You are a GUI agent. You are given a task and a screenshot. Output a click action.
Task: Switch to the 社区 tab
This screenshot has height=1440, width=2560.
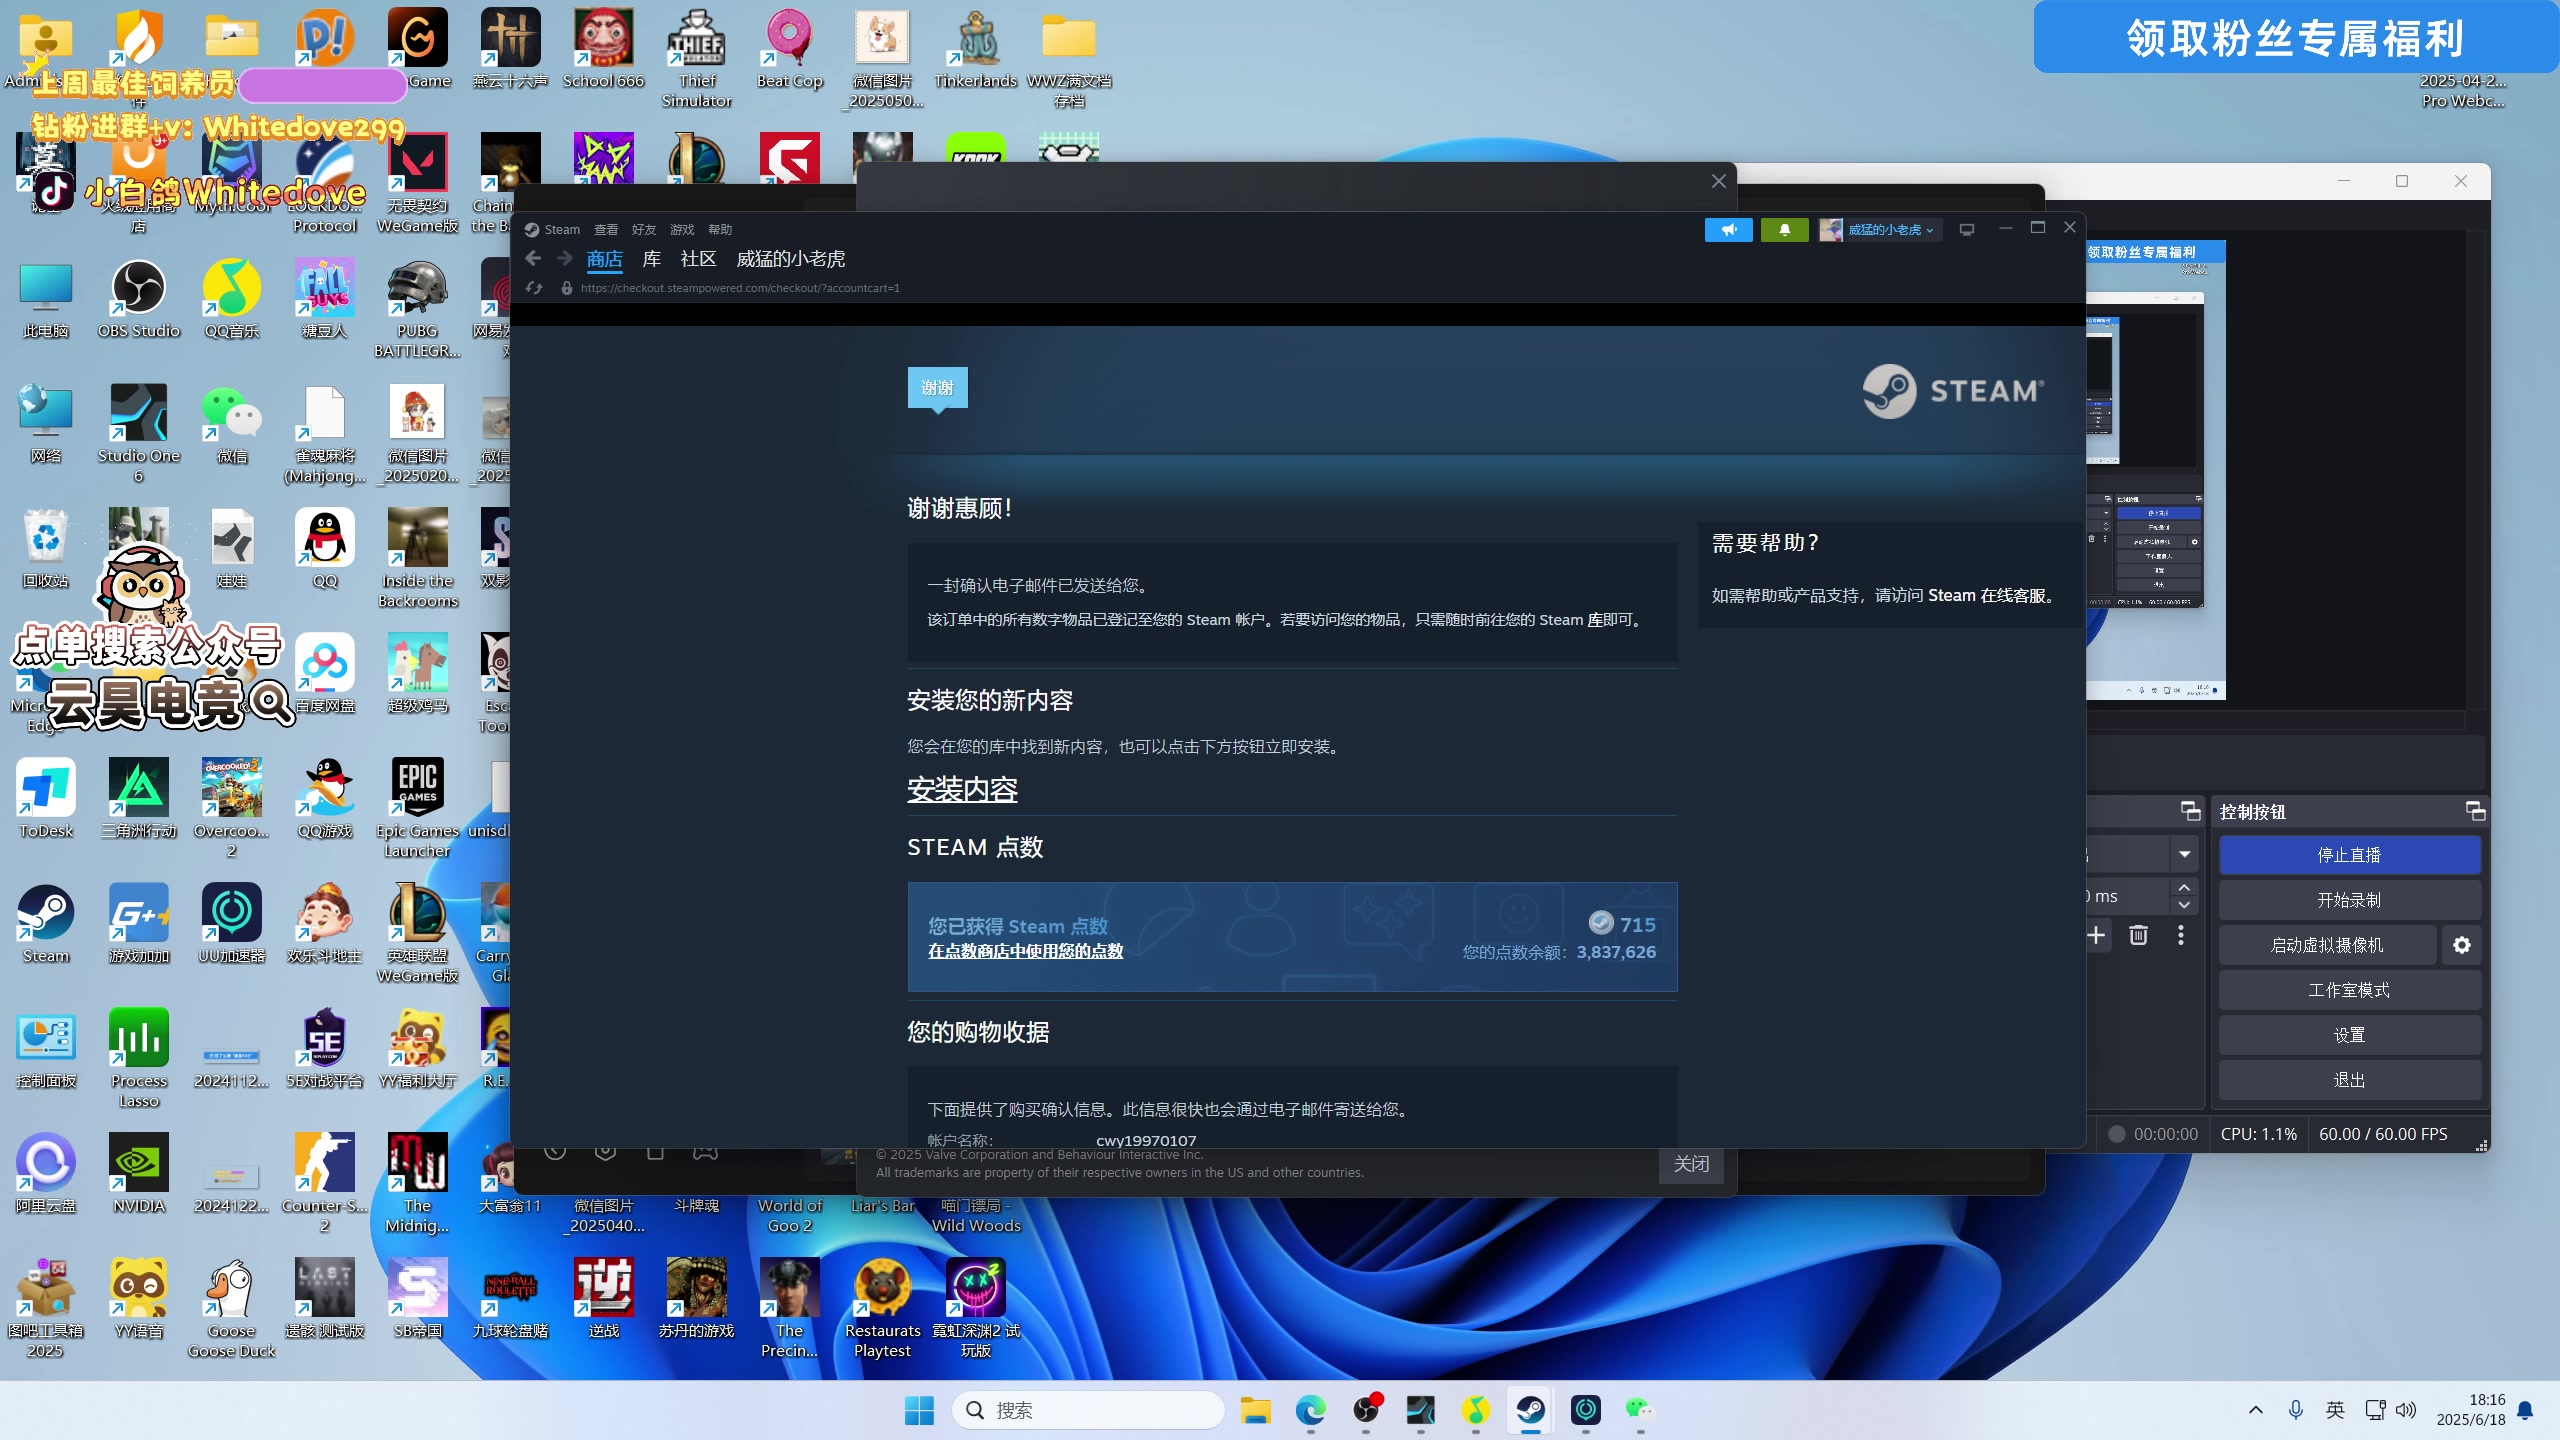[698, 259]
